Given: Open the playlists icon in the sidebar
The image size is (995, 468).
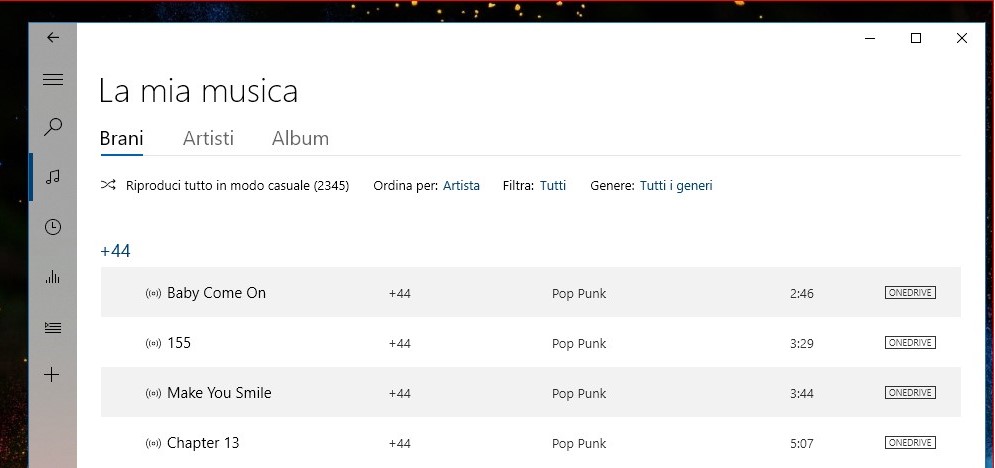Looking at the screenshot, I should click(53, 327).
